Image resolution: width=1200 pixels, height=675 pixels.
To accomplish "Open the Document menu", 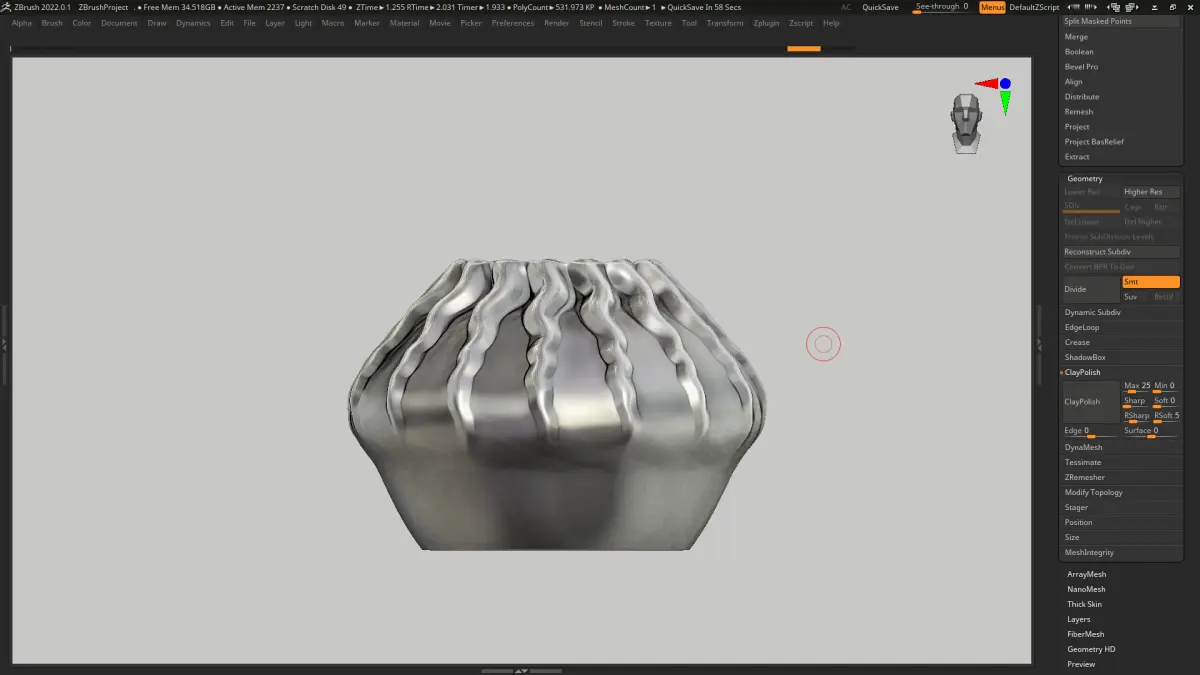I will (x=119, y=23).
